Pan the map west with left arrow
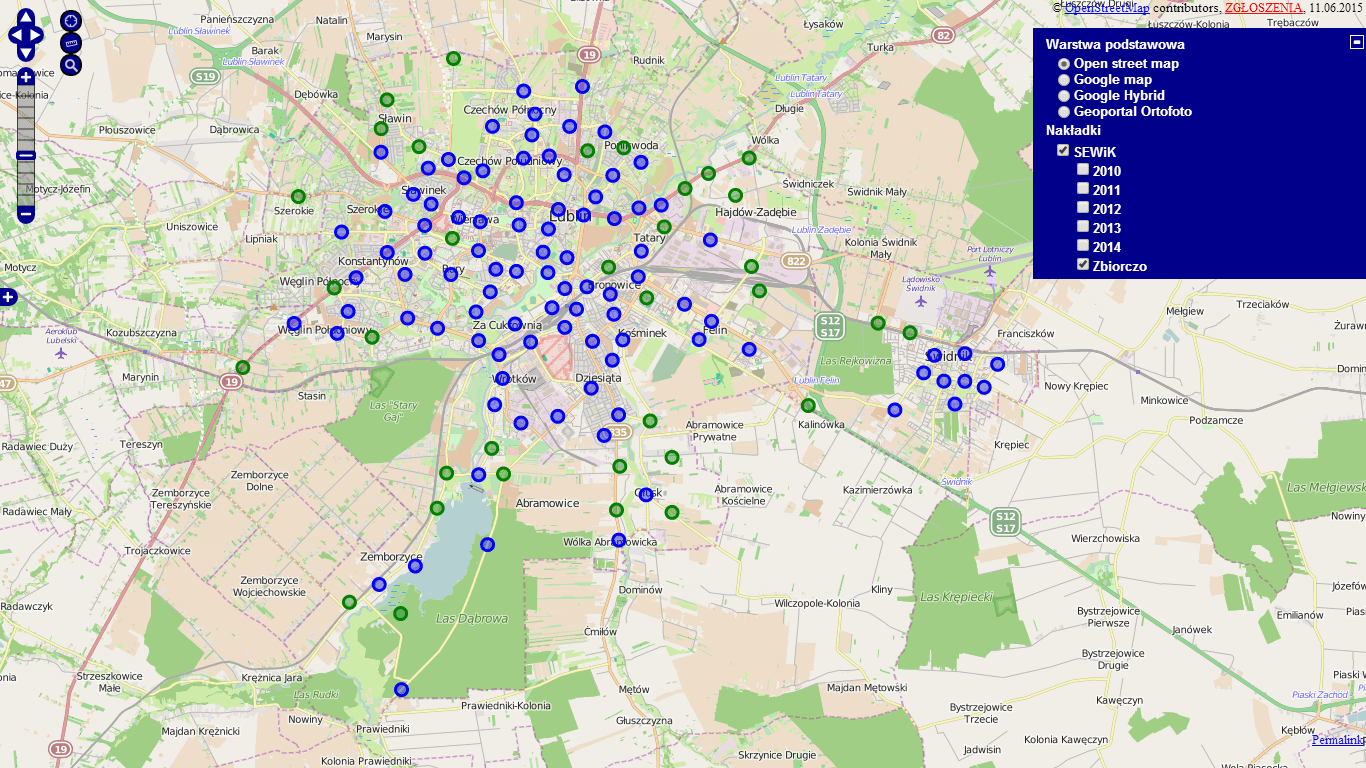This screenshot has width=1366, height=768. 15,35
